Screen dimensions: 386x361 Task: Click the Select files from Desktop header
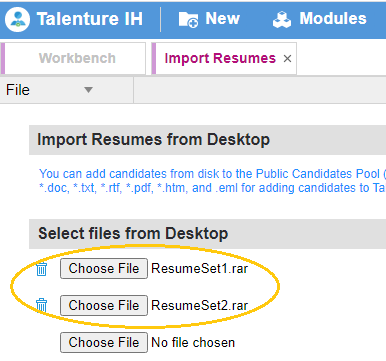(133, 233)
